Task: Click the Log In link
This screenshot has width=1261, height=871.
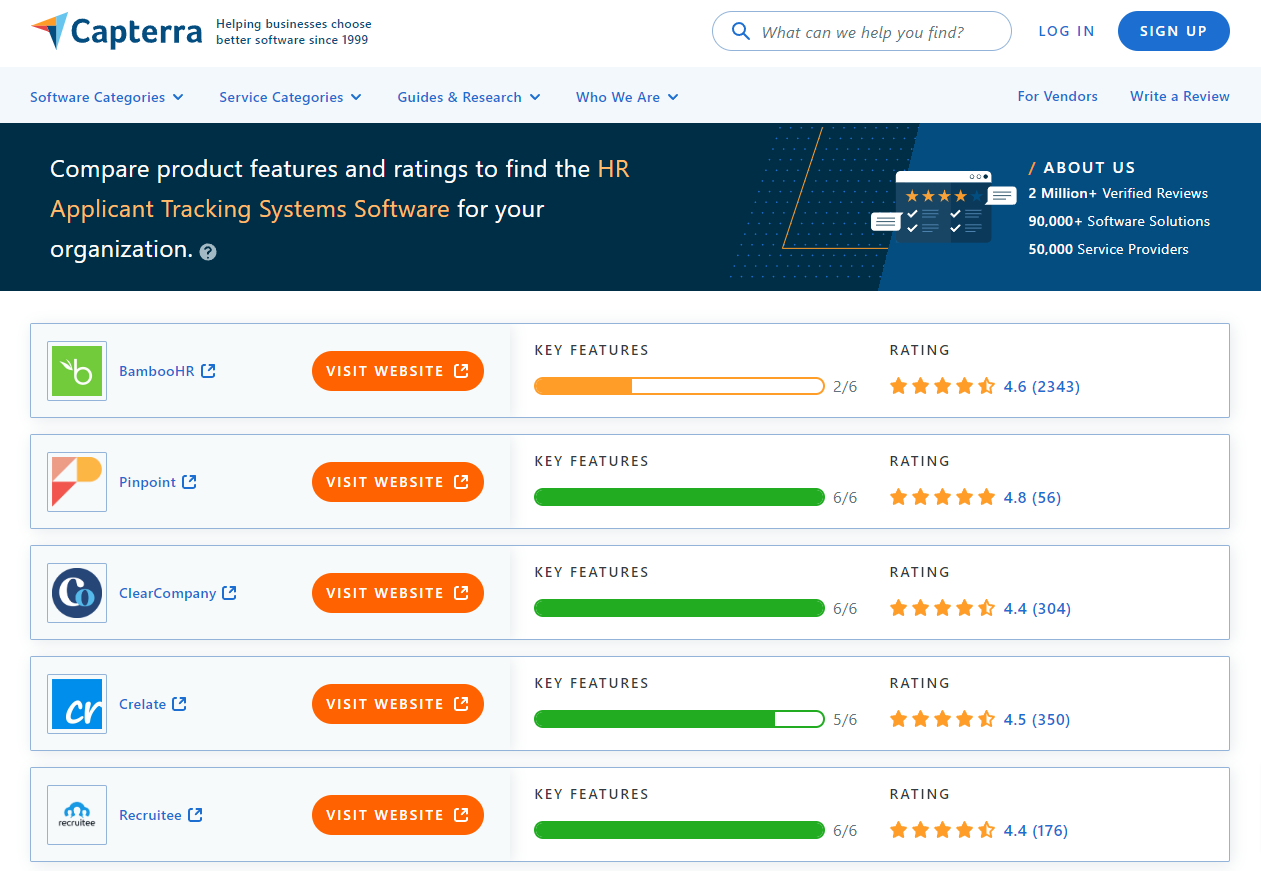Action: (1066, 31)
